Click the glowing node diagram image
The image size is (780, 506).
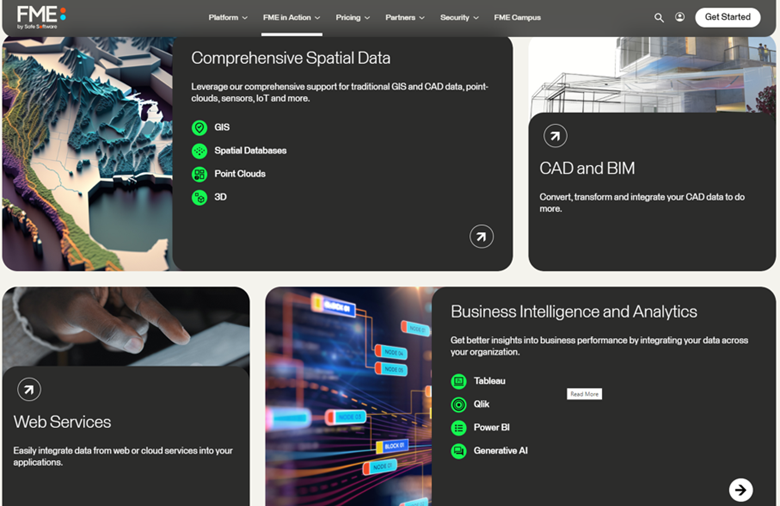[348, 397]
